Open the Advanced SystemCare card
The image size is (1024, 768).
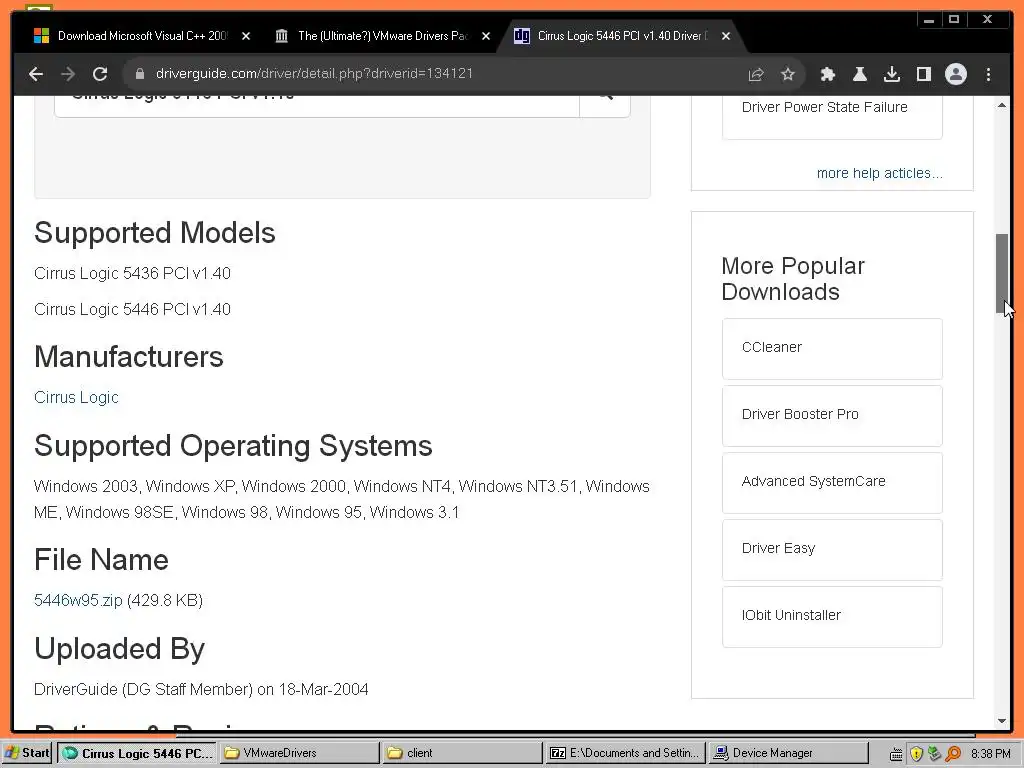click(832, 483)
